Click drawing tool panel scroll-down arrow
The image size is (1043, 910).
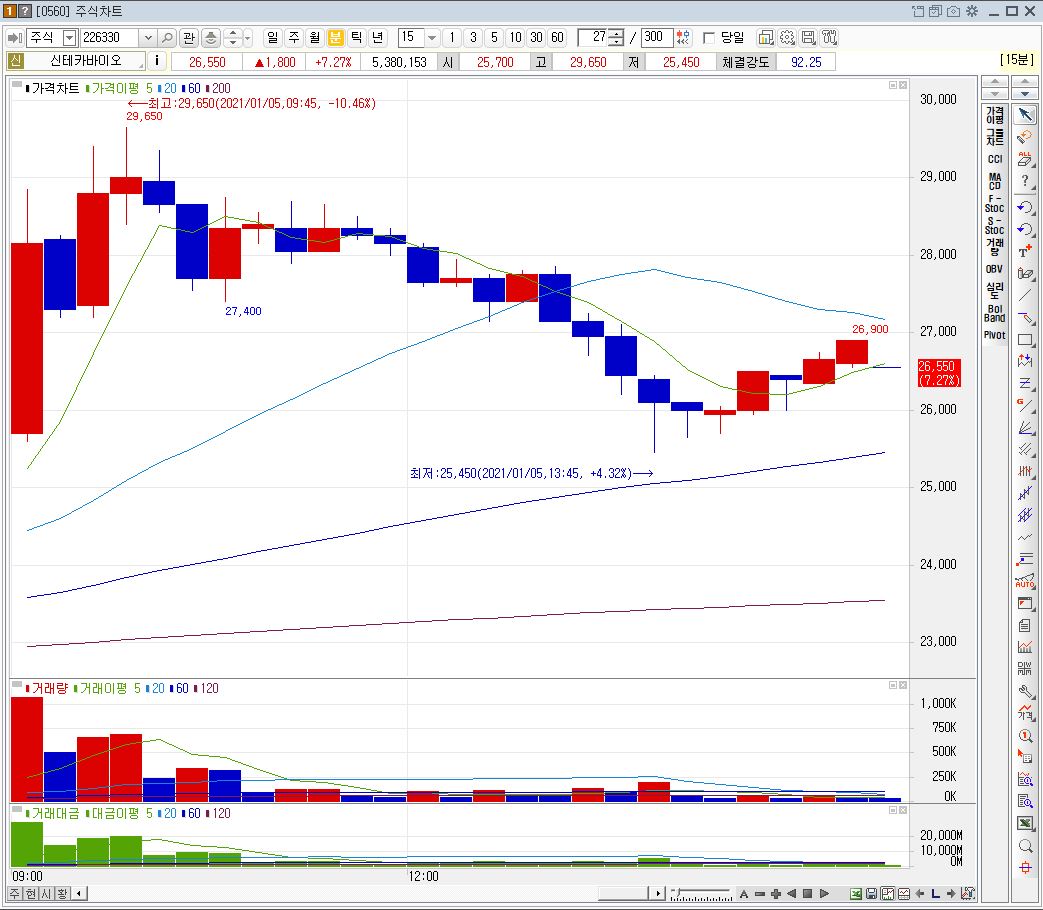tap(1025, 94)
